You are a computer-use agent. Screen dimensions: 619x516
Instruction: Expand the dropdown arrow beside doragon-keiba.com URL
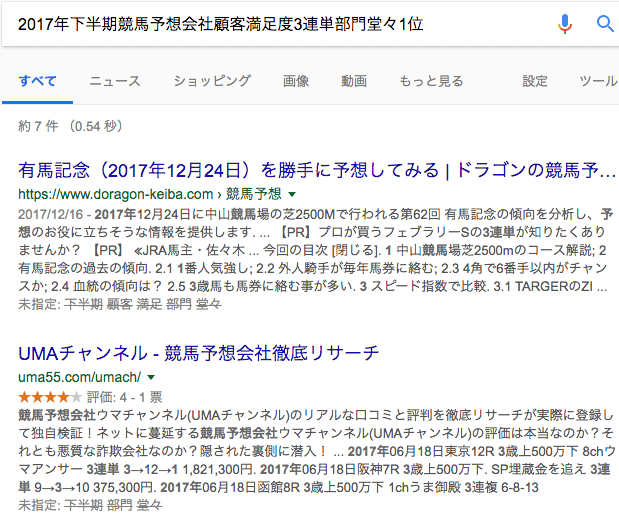point(292,194)
